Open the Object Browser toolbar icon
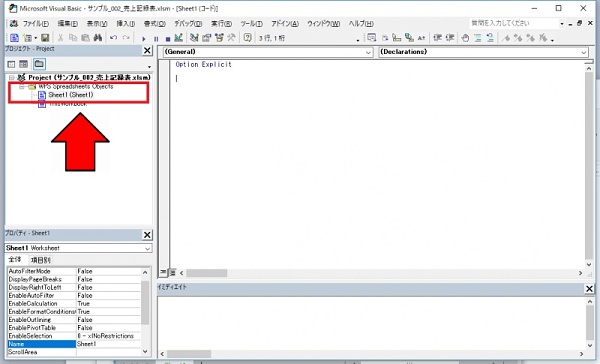The width and height of the screenshot is (600, 364). [x=219, y=38]
